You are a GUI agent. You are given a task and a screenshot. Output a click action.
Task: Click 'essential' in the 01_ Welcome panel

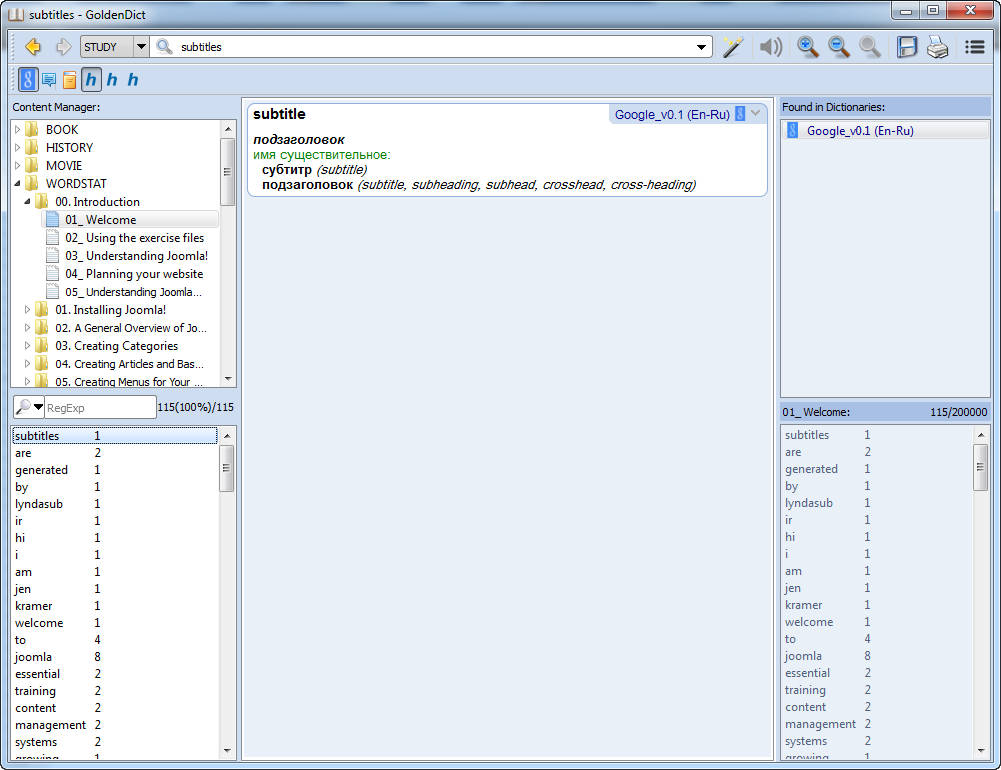pos(808,673)
